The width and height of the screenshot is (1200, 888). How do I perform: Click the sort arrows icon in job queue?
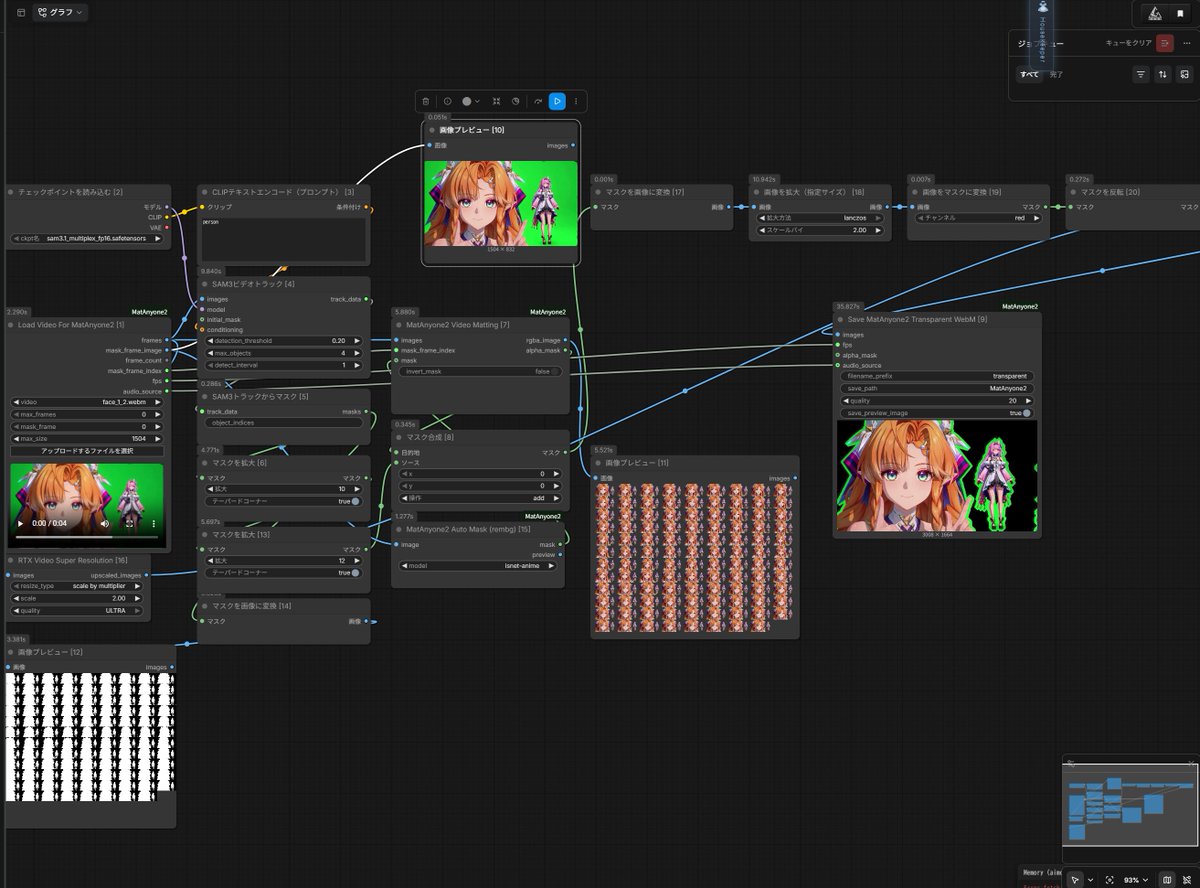coord(1163,74)
